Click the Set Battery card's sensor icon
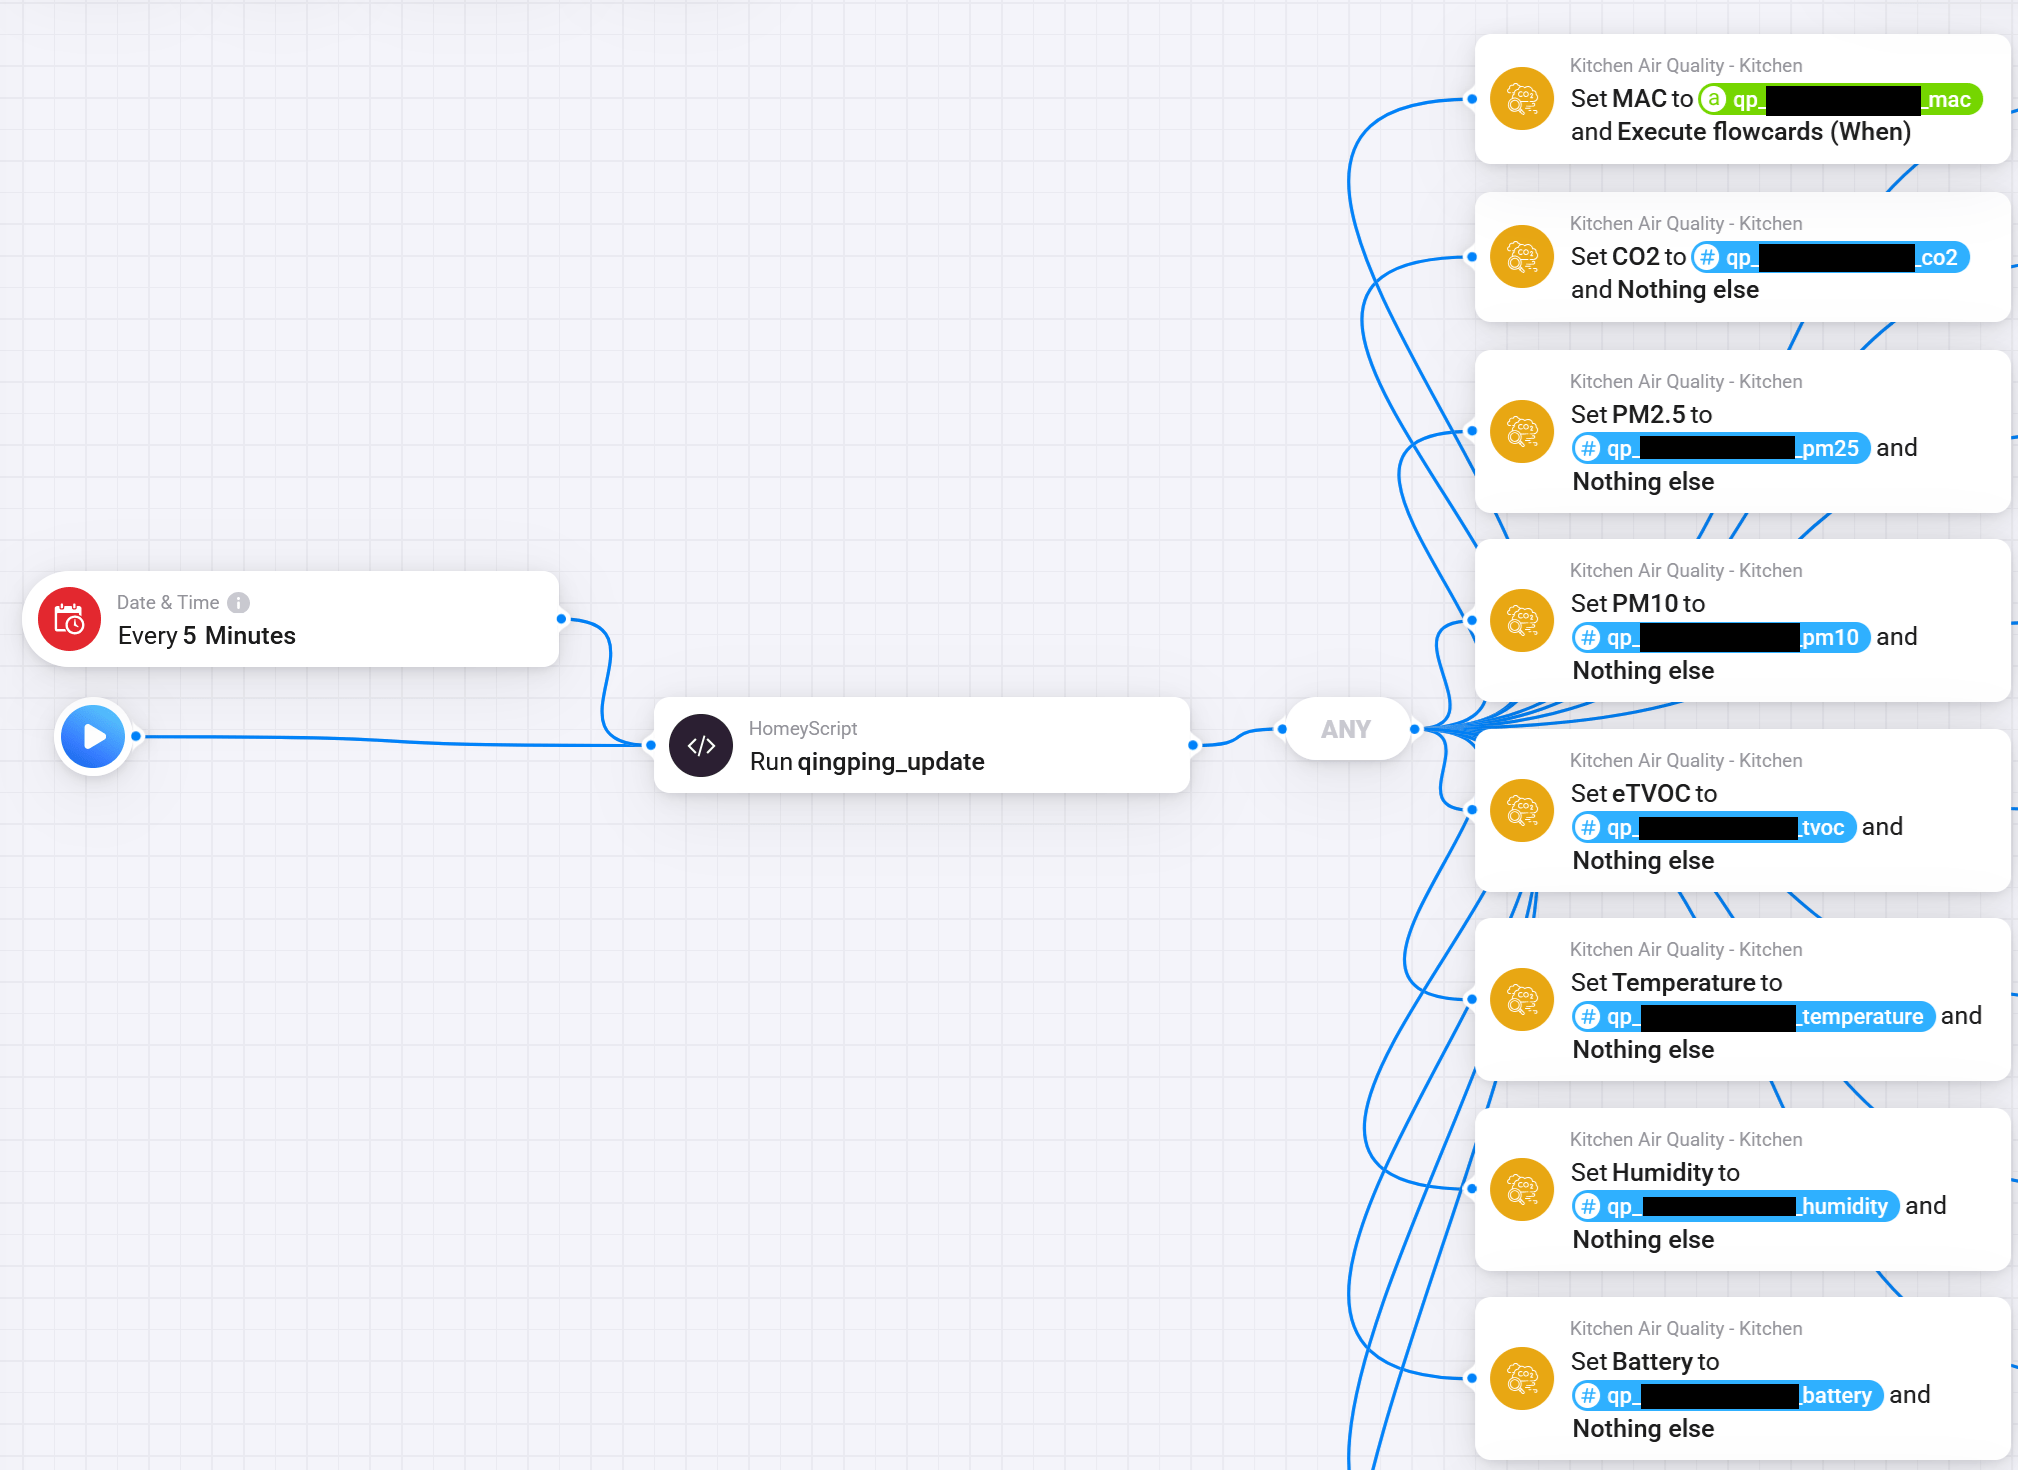Screen dimensions: 2018x1470 tap(1521, 1378)
